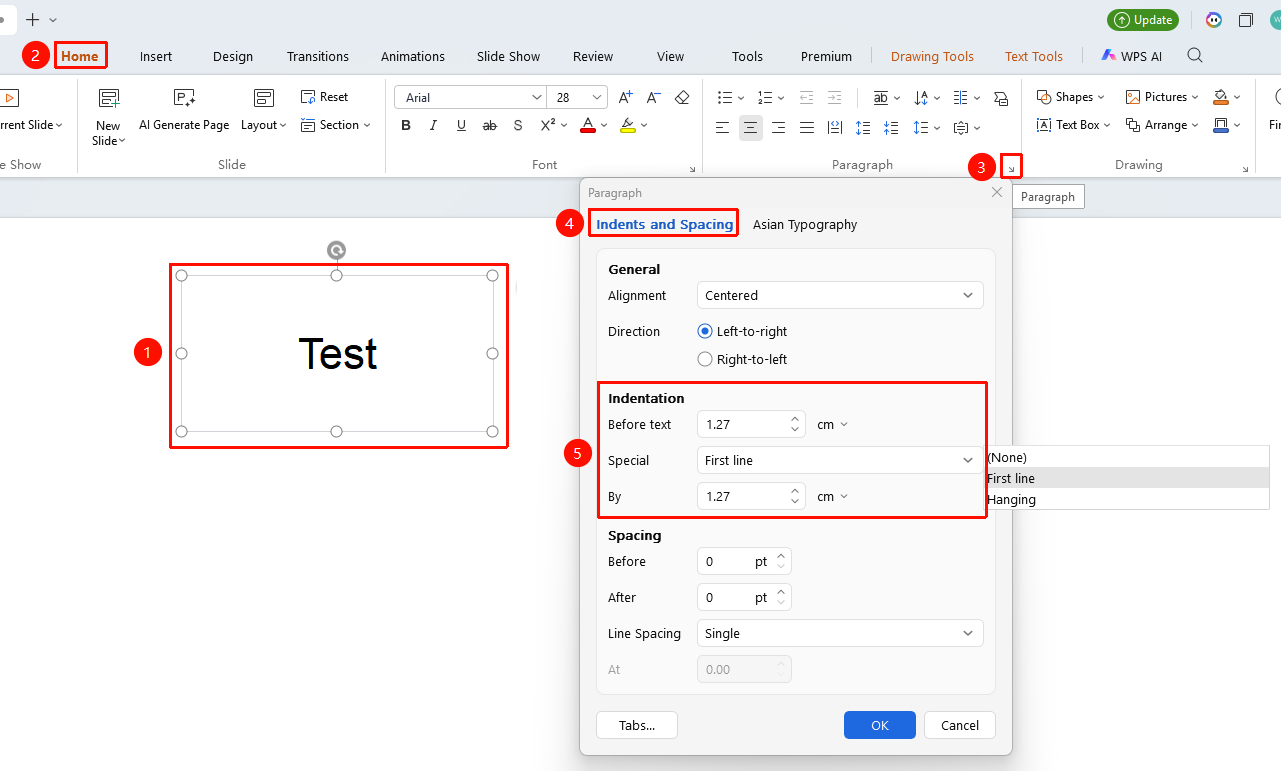Click the Tabs... button
This screenshot has height=771, width=1281.
(x=637, y=725)
